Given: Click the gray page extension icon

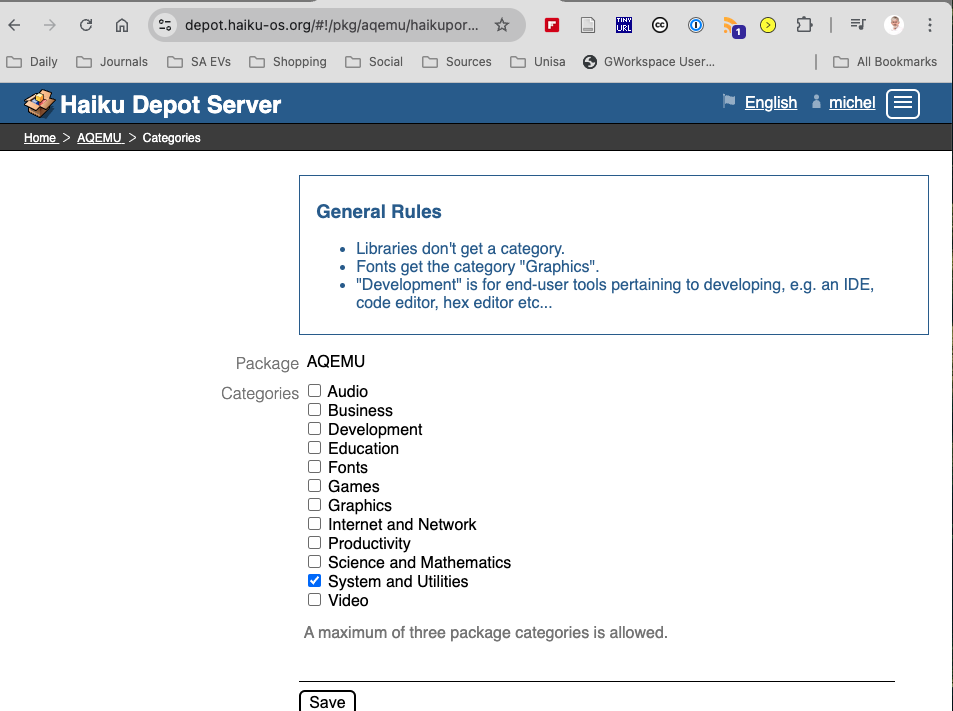Looking at the screenshot, I should (x=588, y=25).
